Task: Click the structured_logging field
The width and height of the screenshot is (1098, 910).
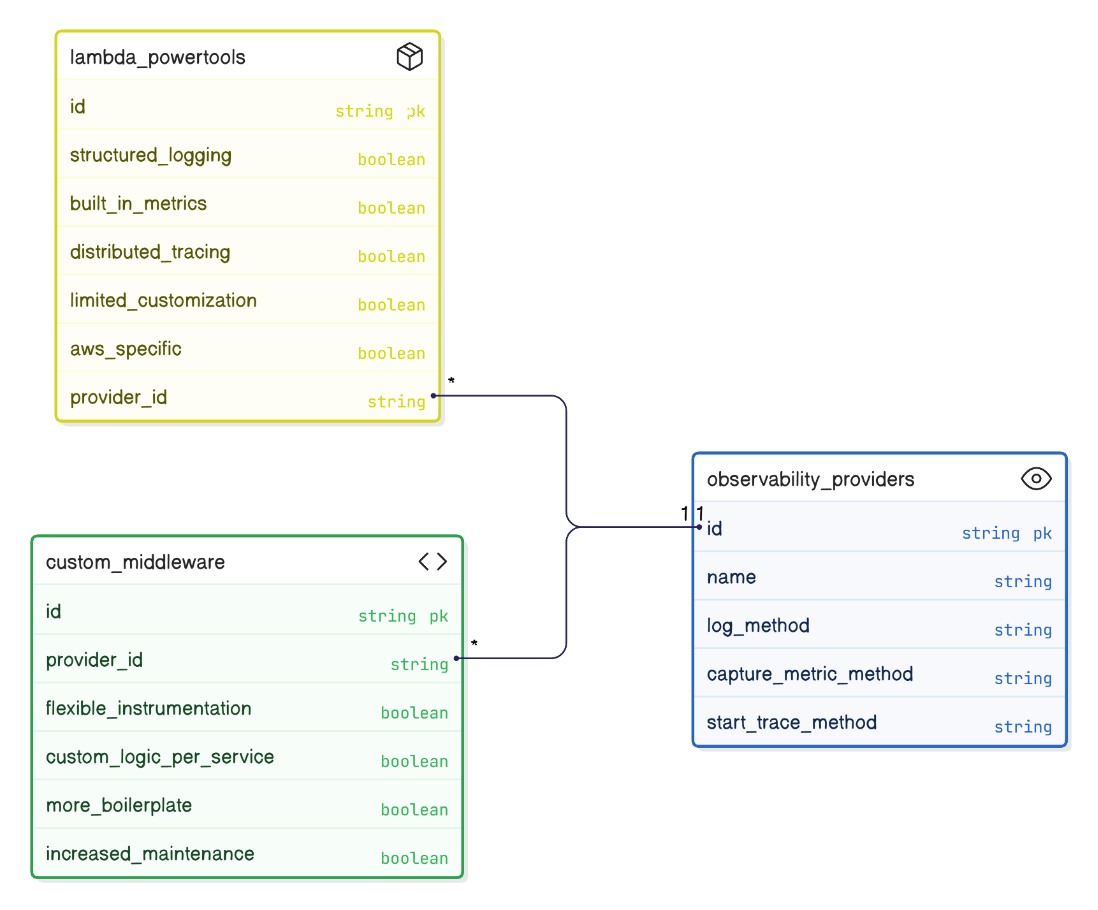Action: (x=248, y=154)
